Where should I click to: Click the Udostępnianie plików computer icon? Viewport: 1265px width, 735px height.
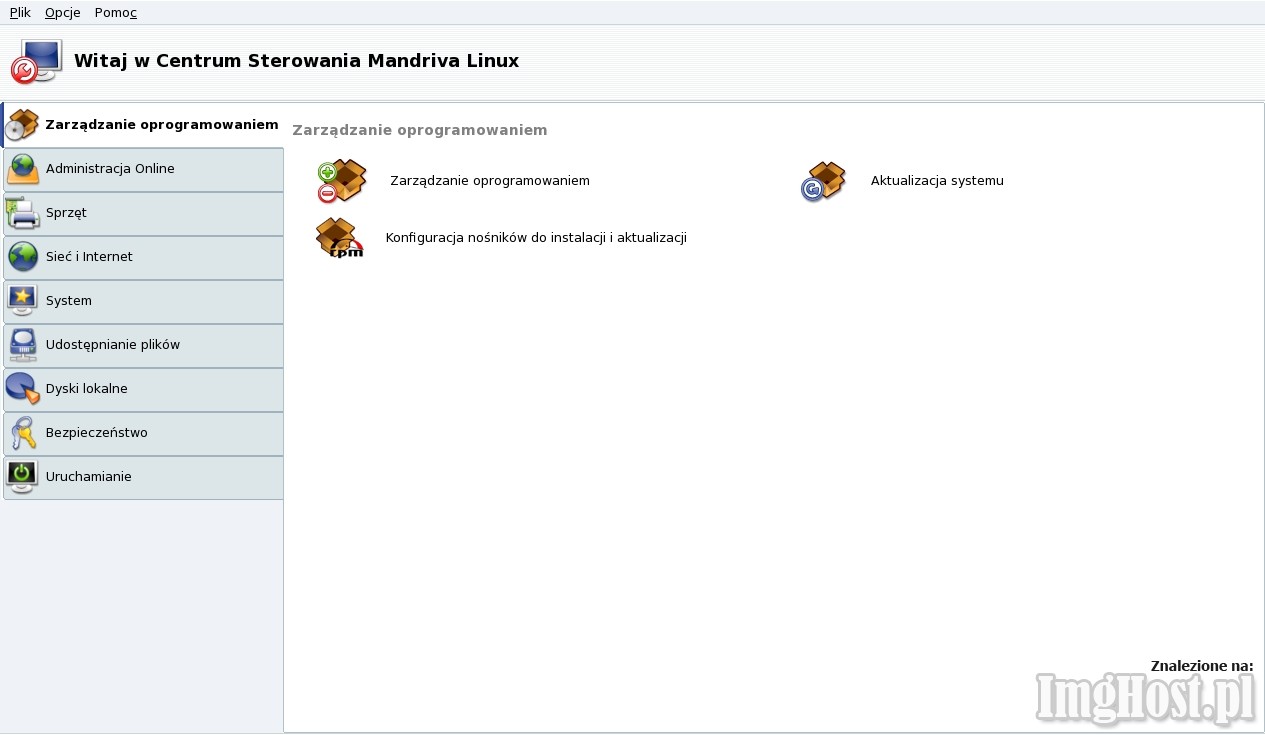22,345
